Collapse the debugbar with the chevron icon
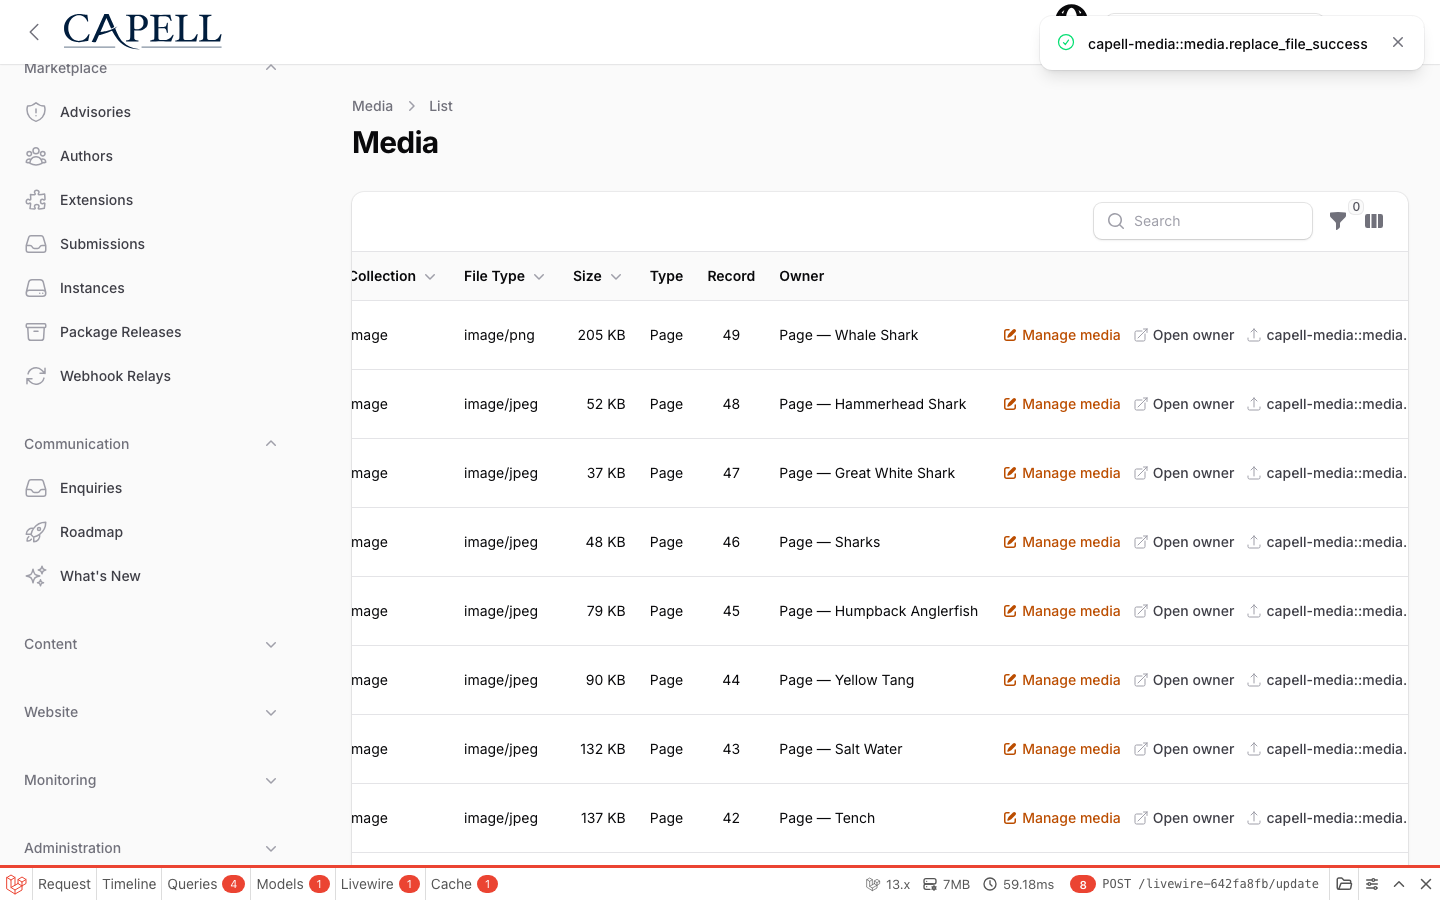The image size is (1440, 900). coord(1399,884)
